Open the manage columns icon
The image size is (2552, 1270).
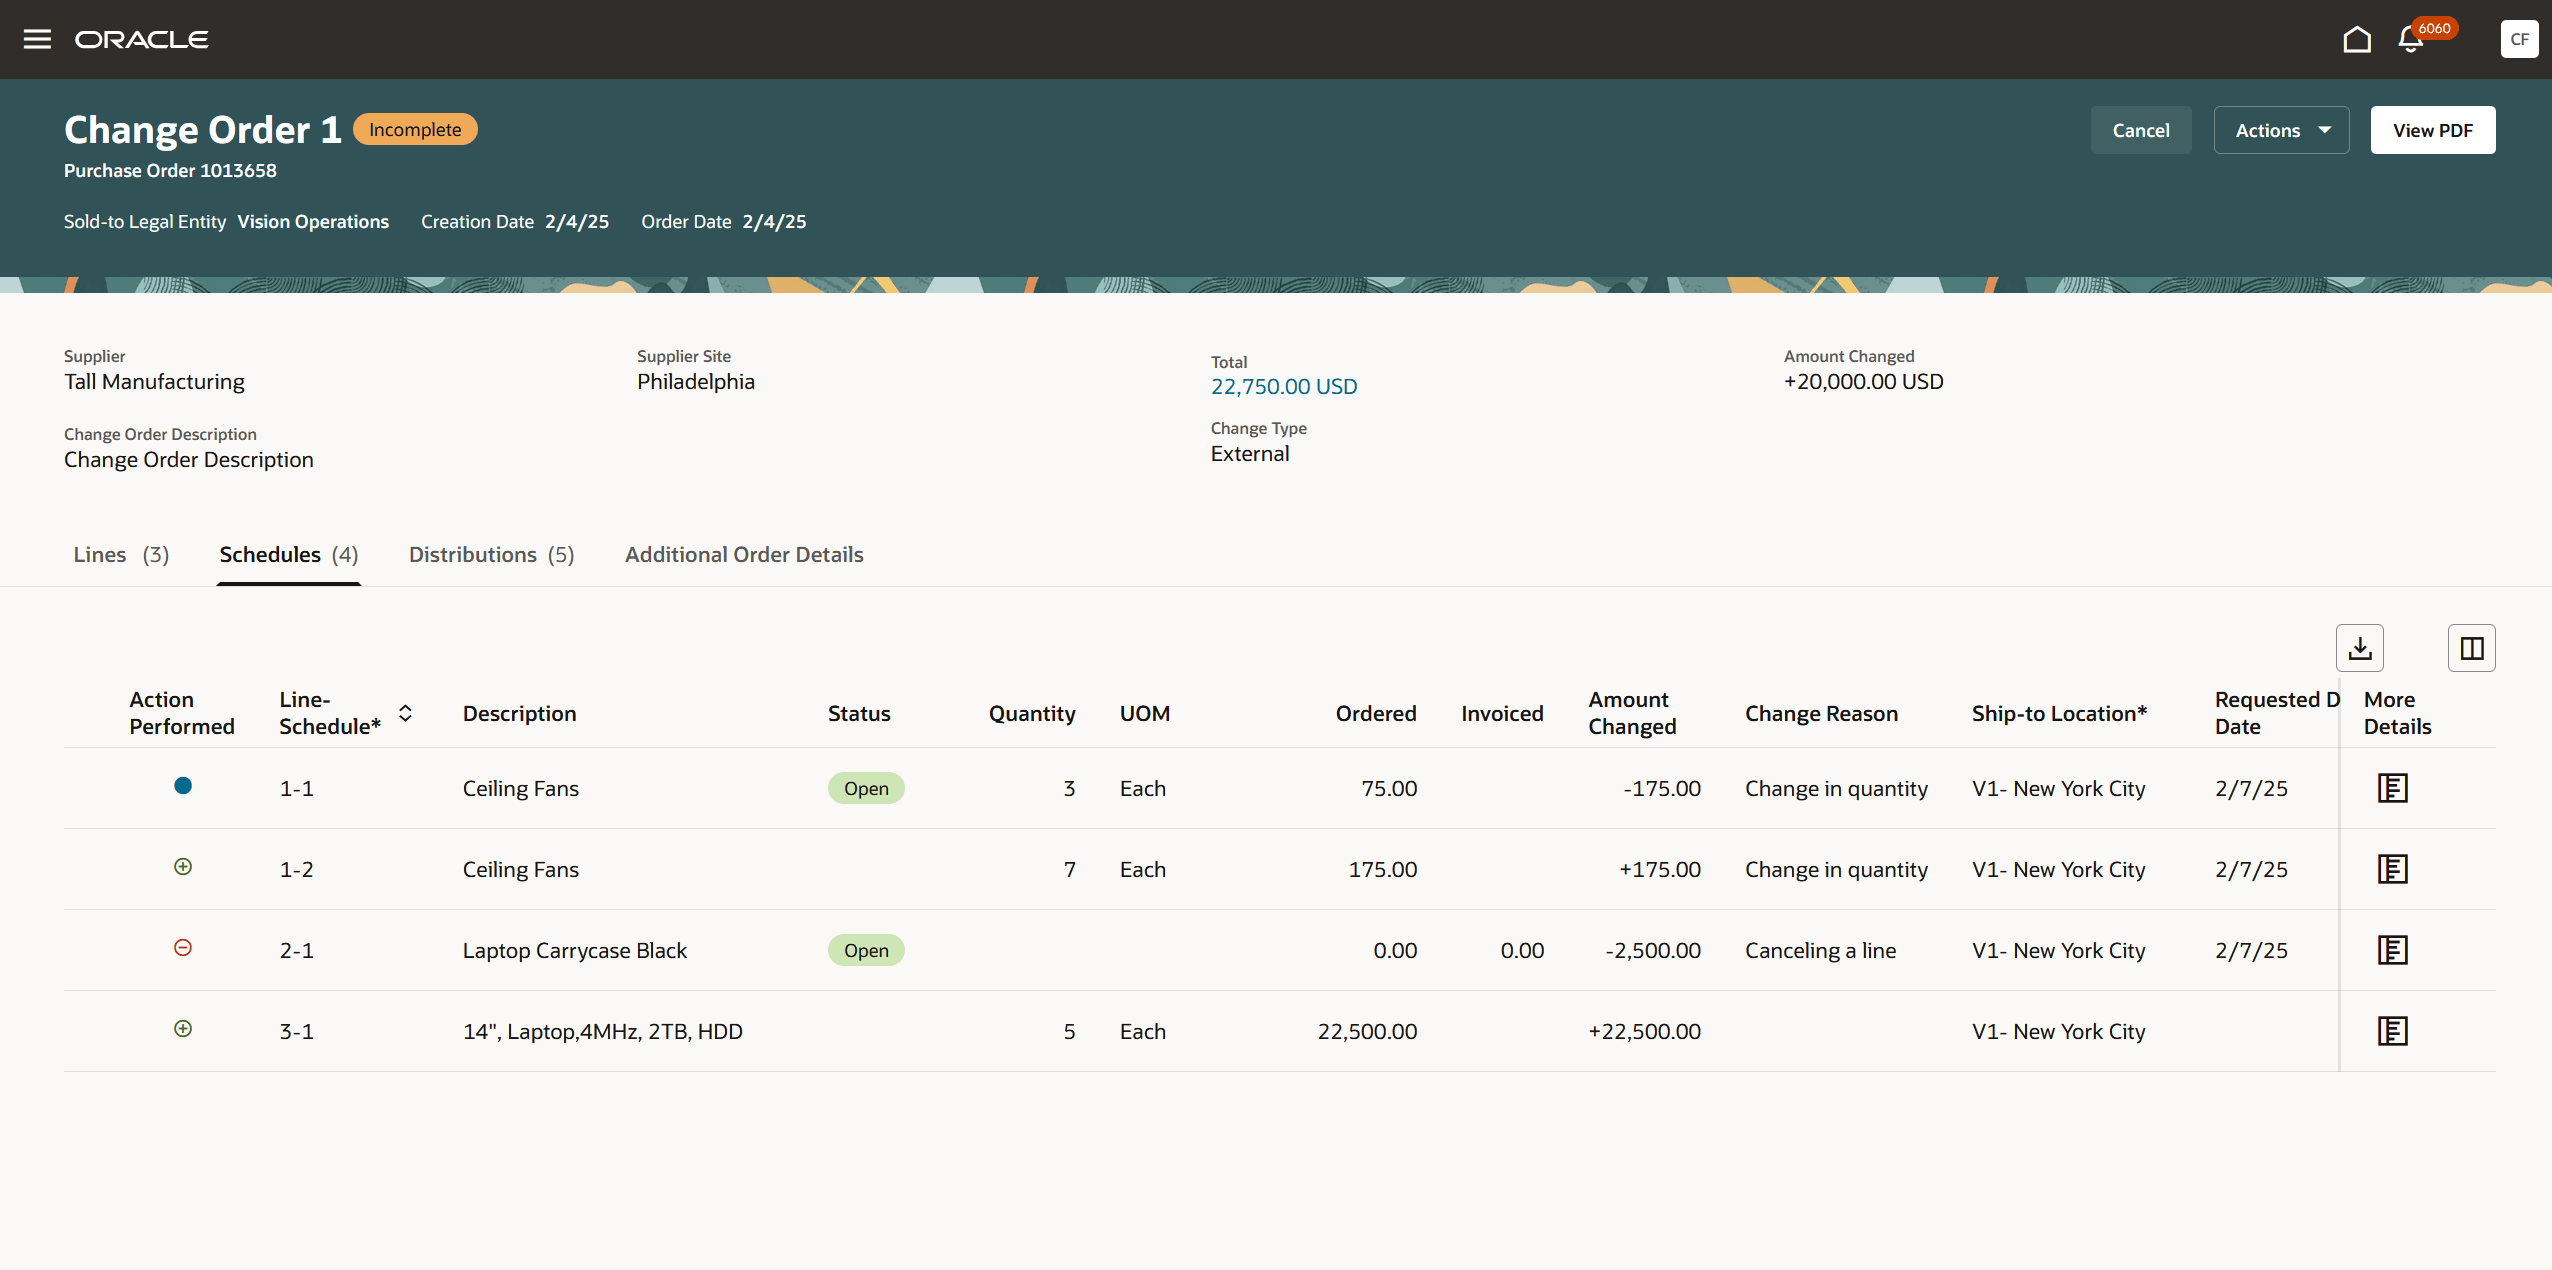pyautogui.click(x=2471, y=648)
